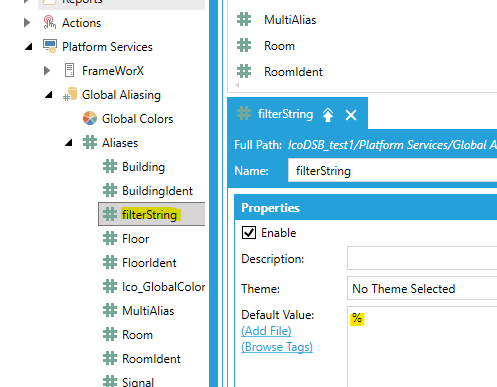Click the Global Colors pie icon
This screenshot has height=387, width=497.
pyautogui.click(x=90, y=118)
